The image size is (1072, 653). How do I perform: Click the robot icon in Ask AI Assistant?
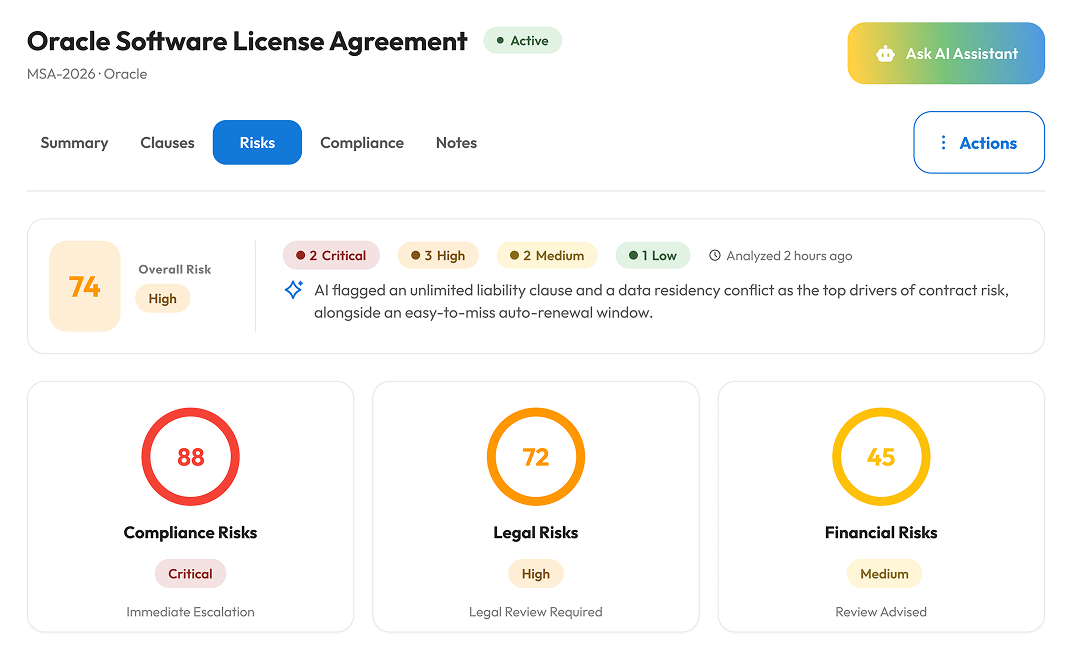tap(885, 53)
